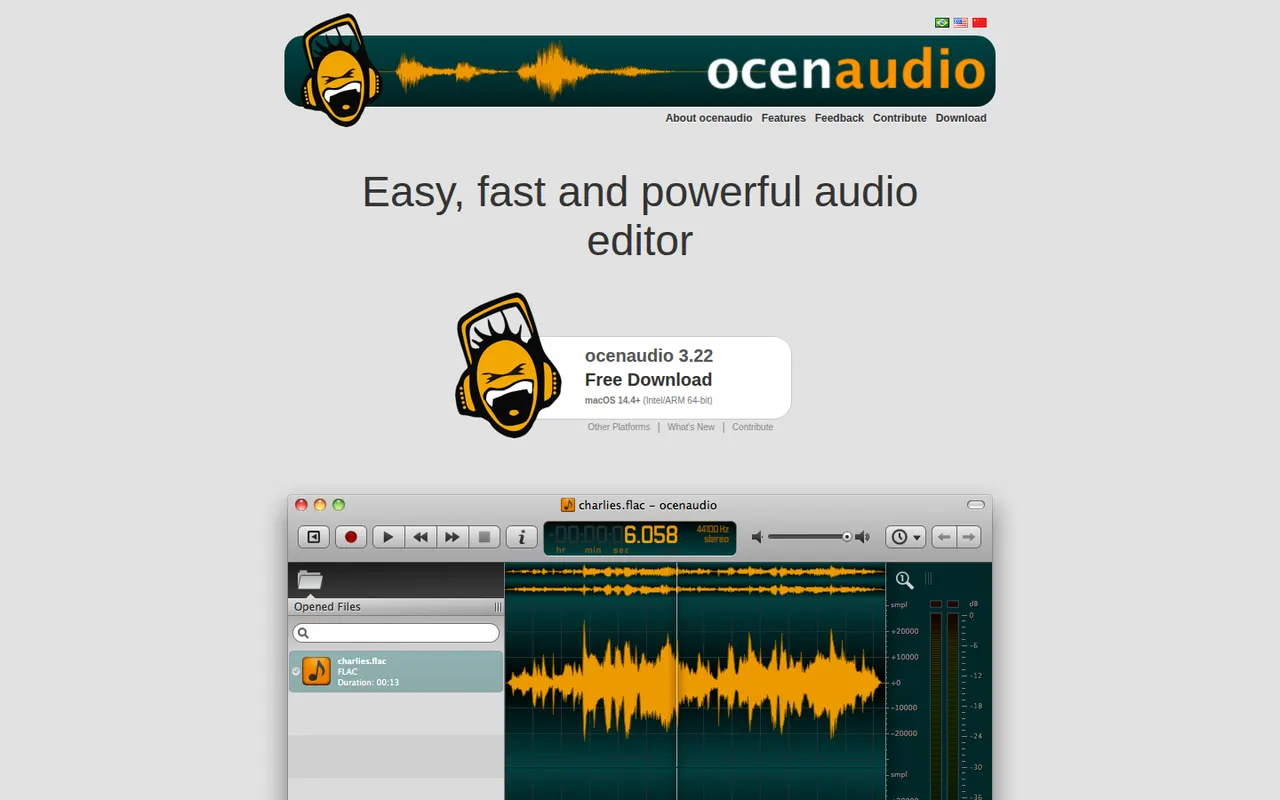This screenshot has width=1280, height=800.
Task: Click the search field under Opened Files
Action: (x=396, y=633)
